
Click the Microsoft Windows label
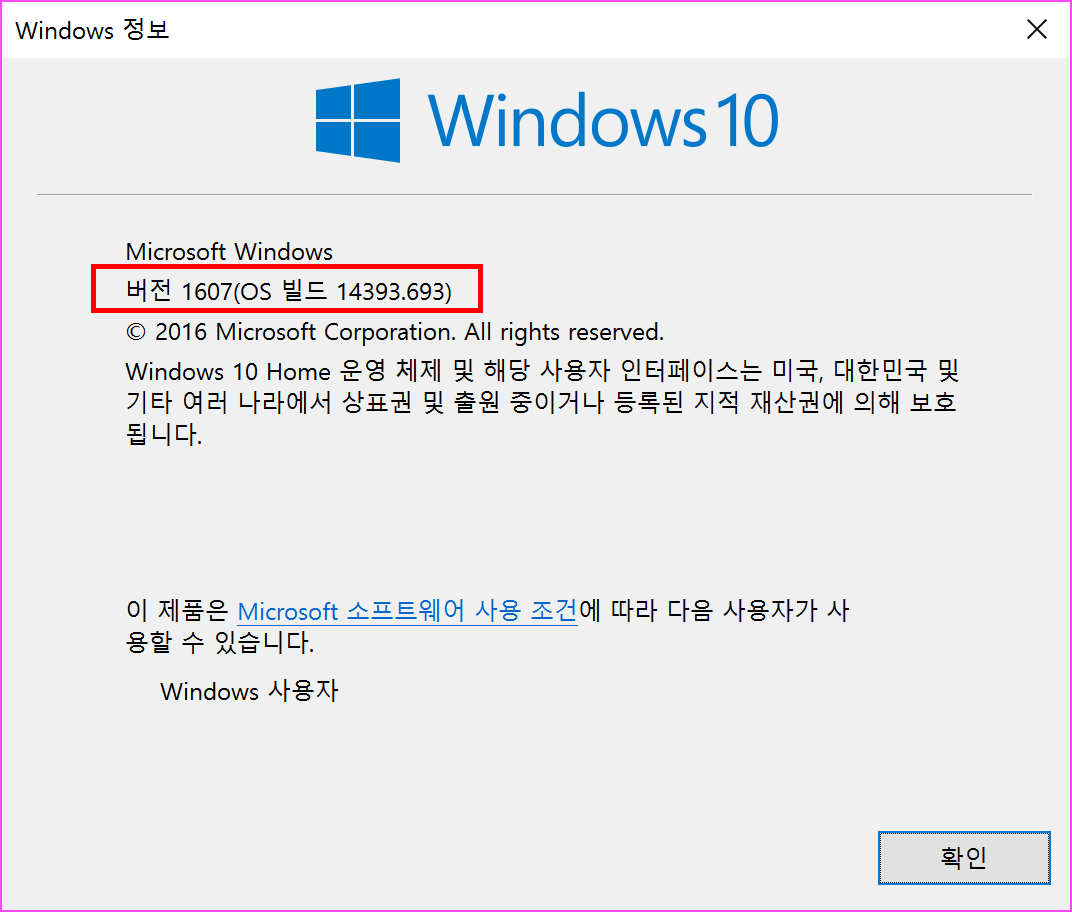tap(229, 252)
